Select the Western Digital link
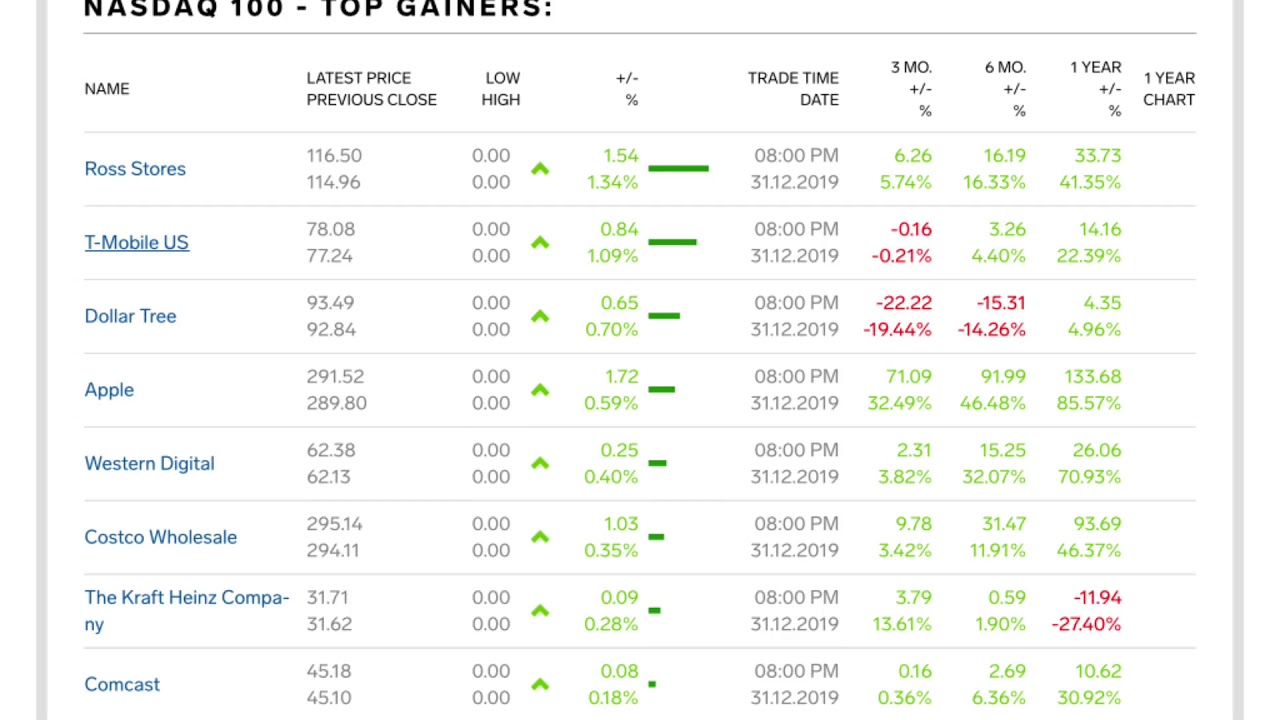The width and height of the screenshot is (1280, 720). [x=149, y=464]
